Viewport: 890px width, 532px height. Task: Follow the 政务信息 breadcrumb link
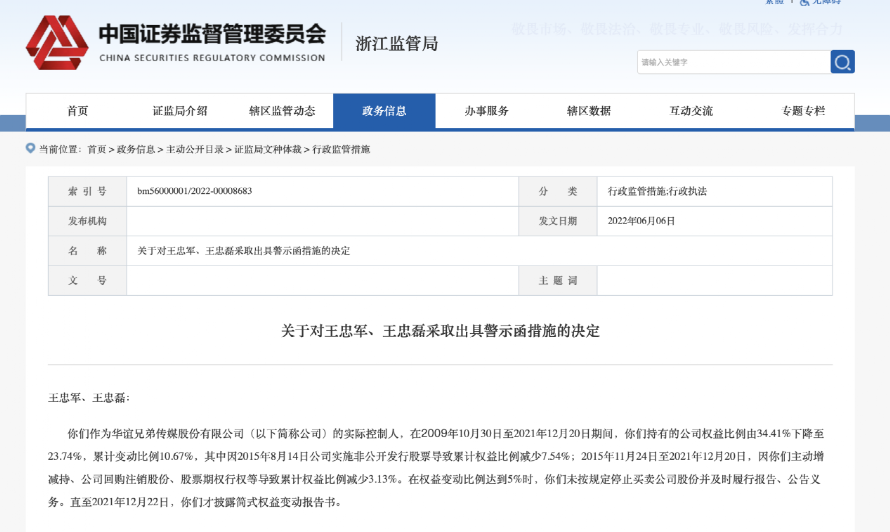click(136, 149)
